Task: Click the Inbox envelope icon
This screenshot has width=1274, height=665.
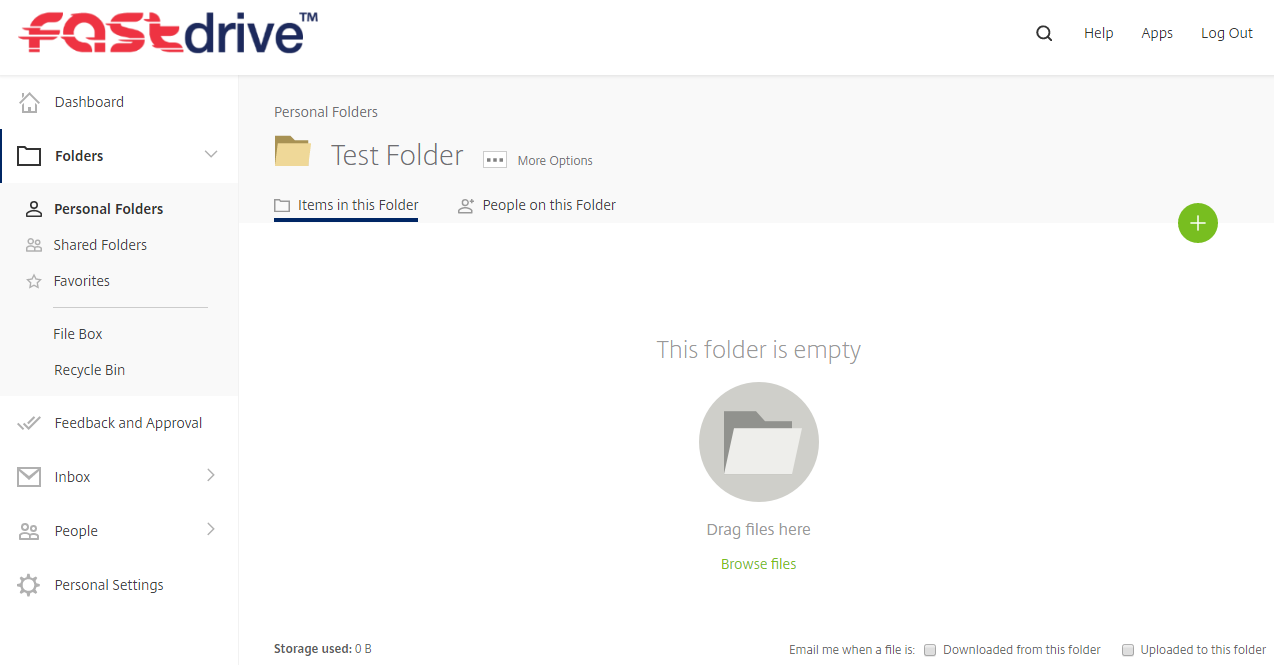Action: [29, 477]
